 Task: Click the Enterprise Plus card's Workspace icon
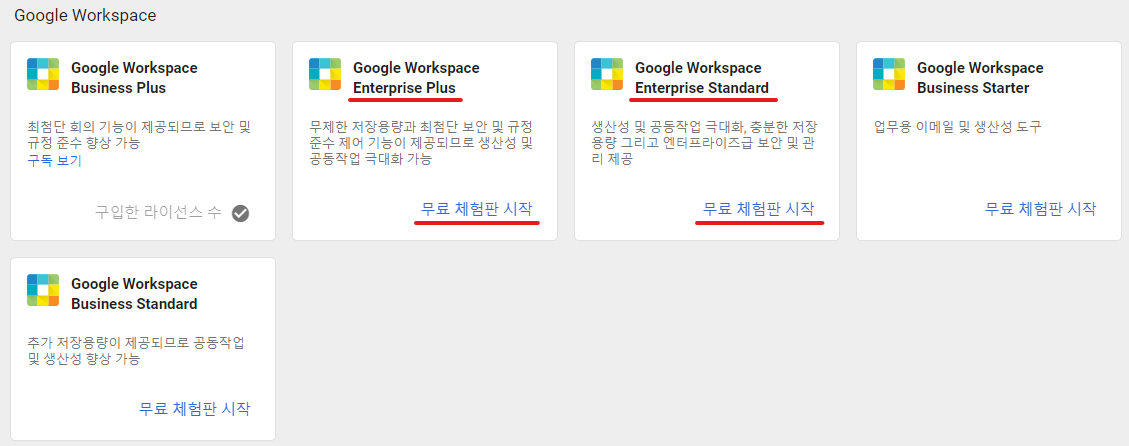tap(325, 74)
